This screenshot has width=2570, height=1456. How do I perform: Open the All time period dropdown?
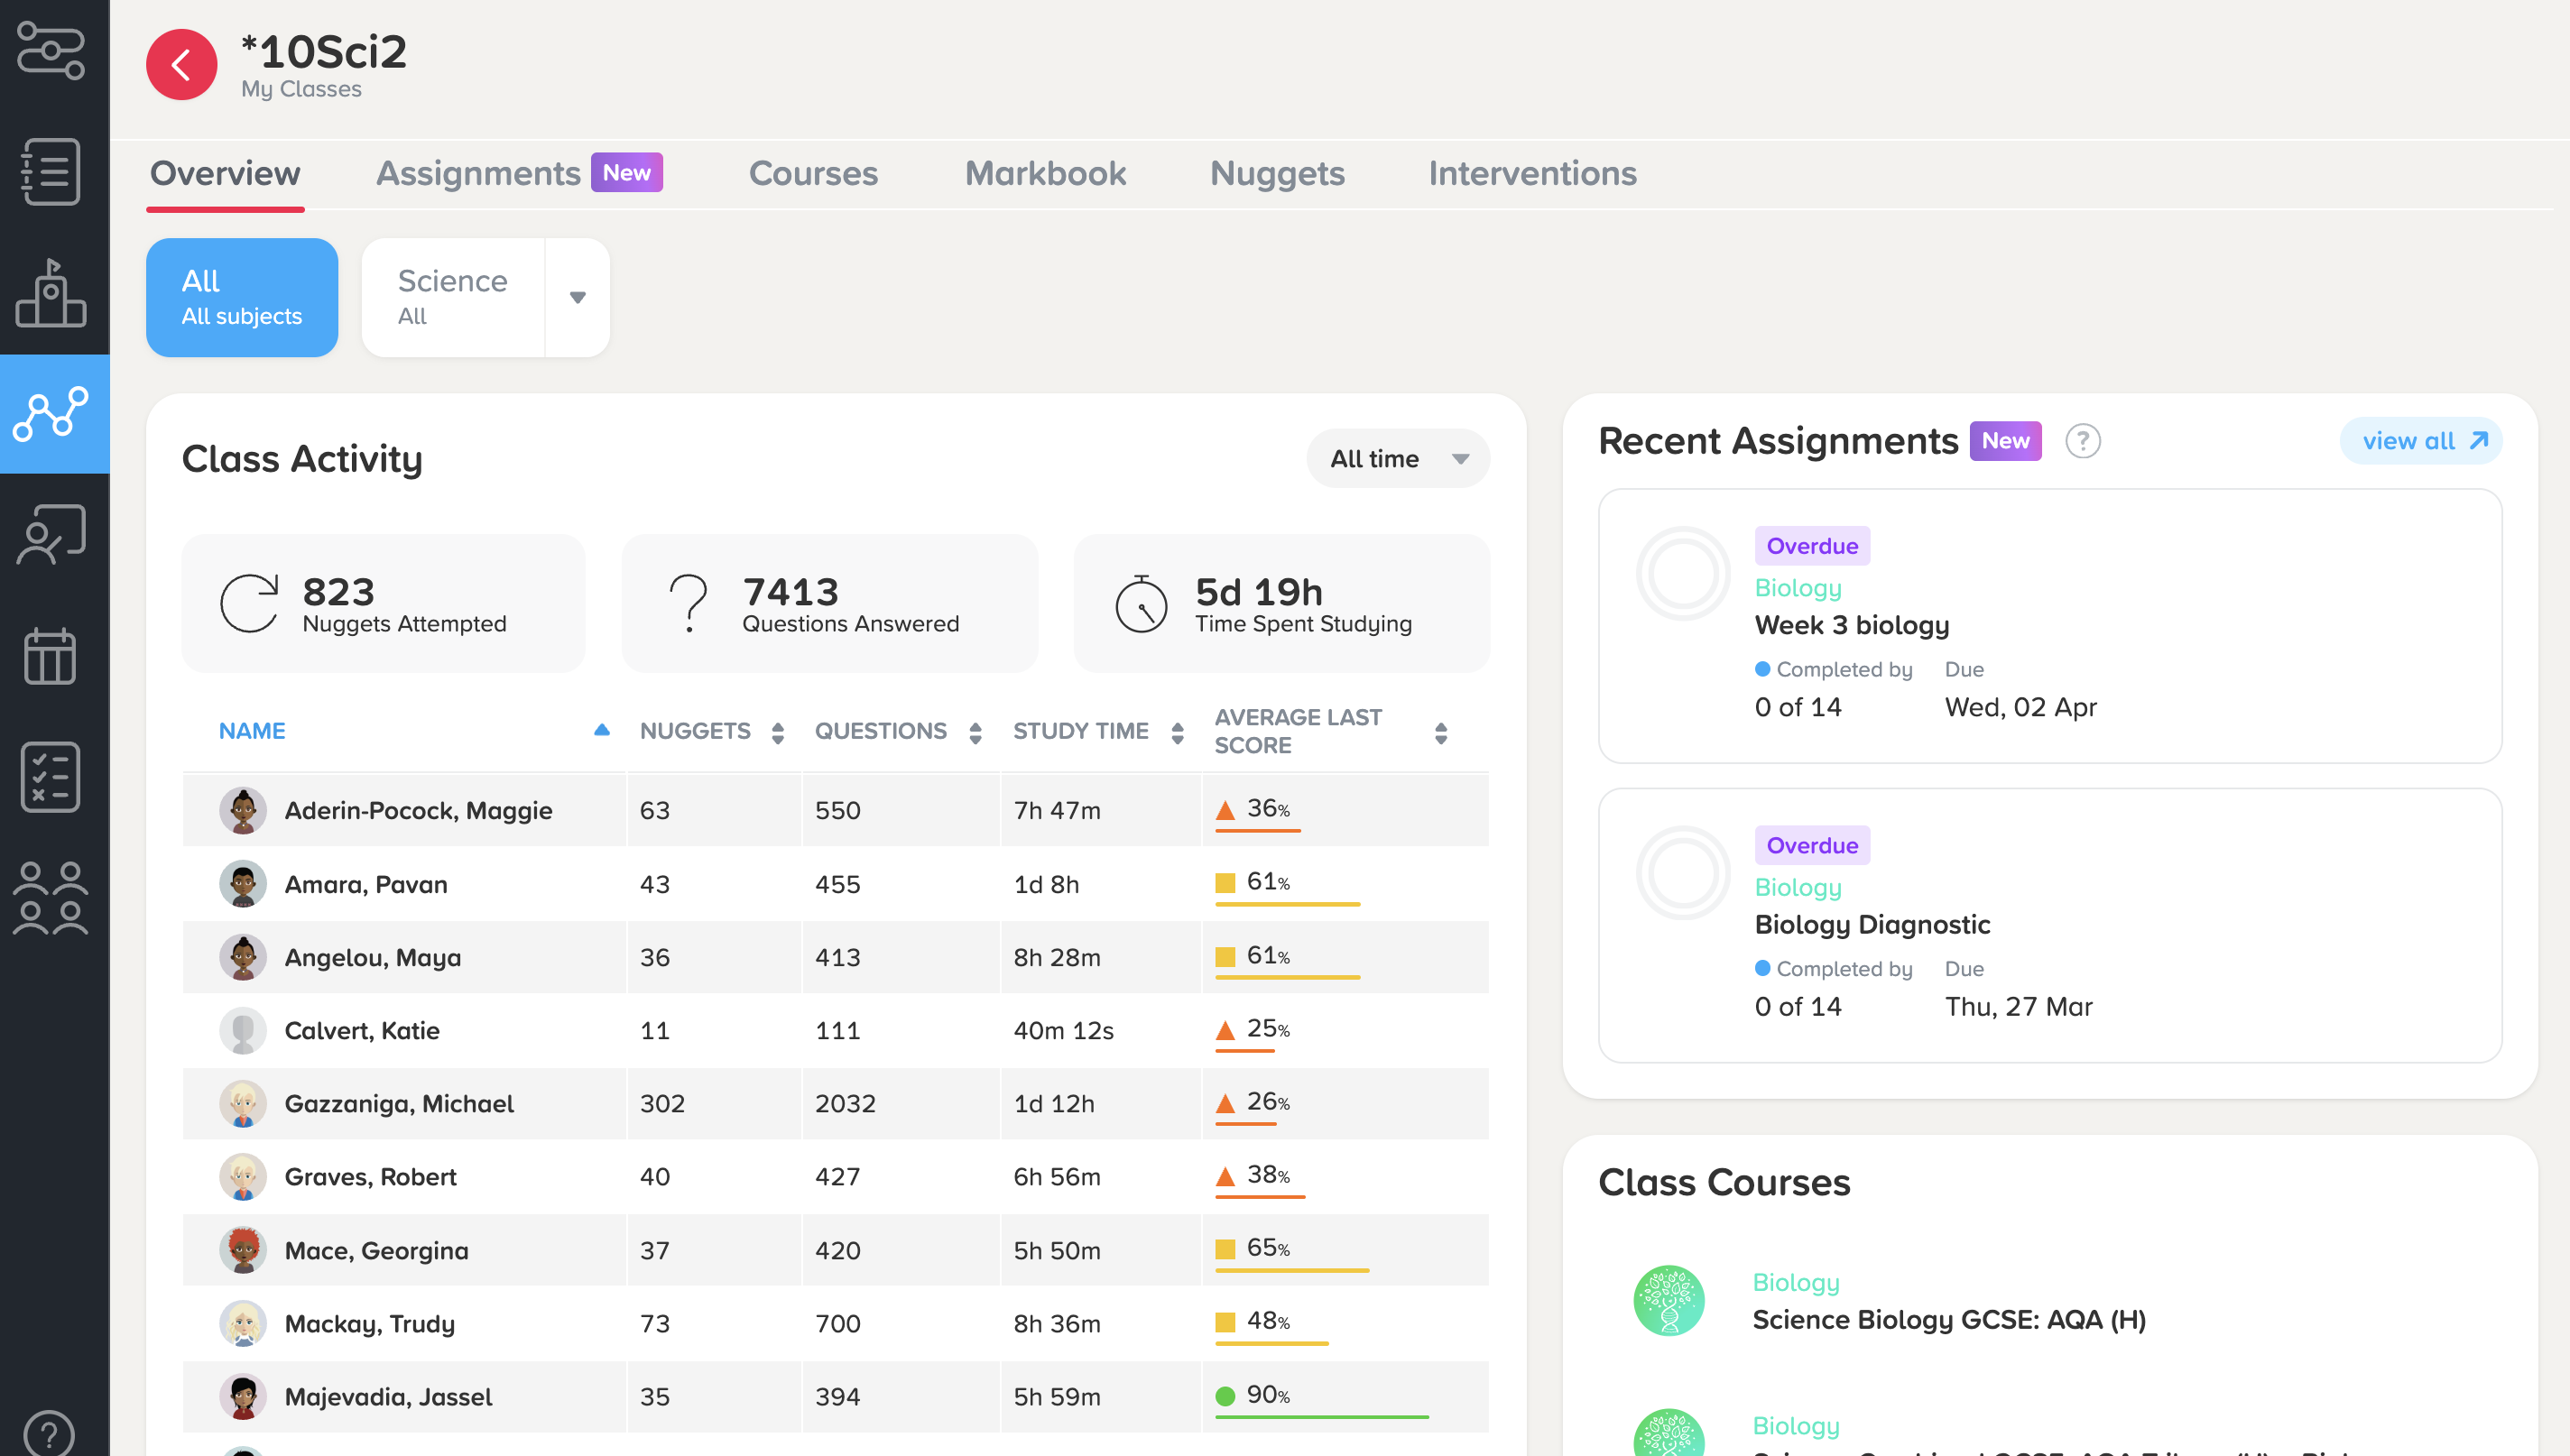[1397, 459]
